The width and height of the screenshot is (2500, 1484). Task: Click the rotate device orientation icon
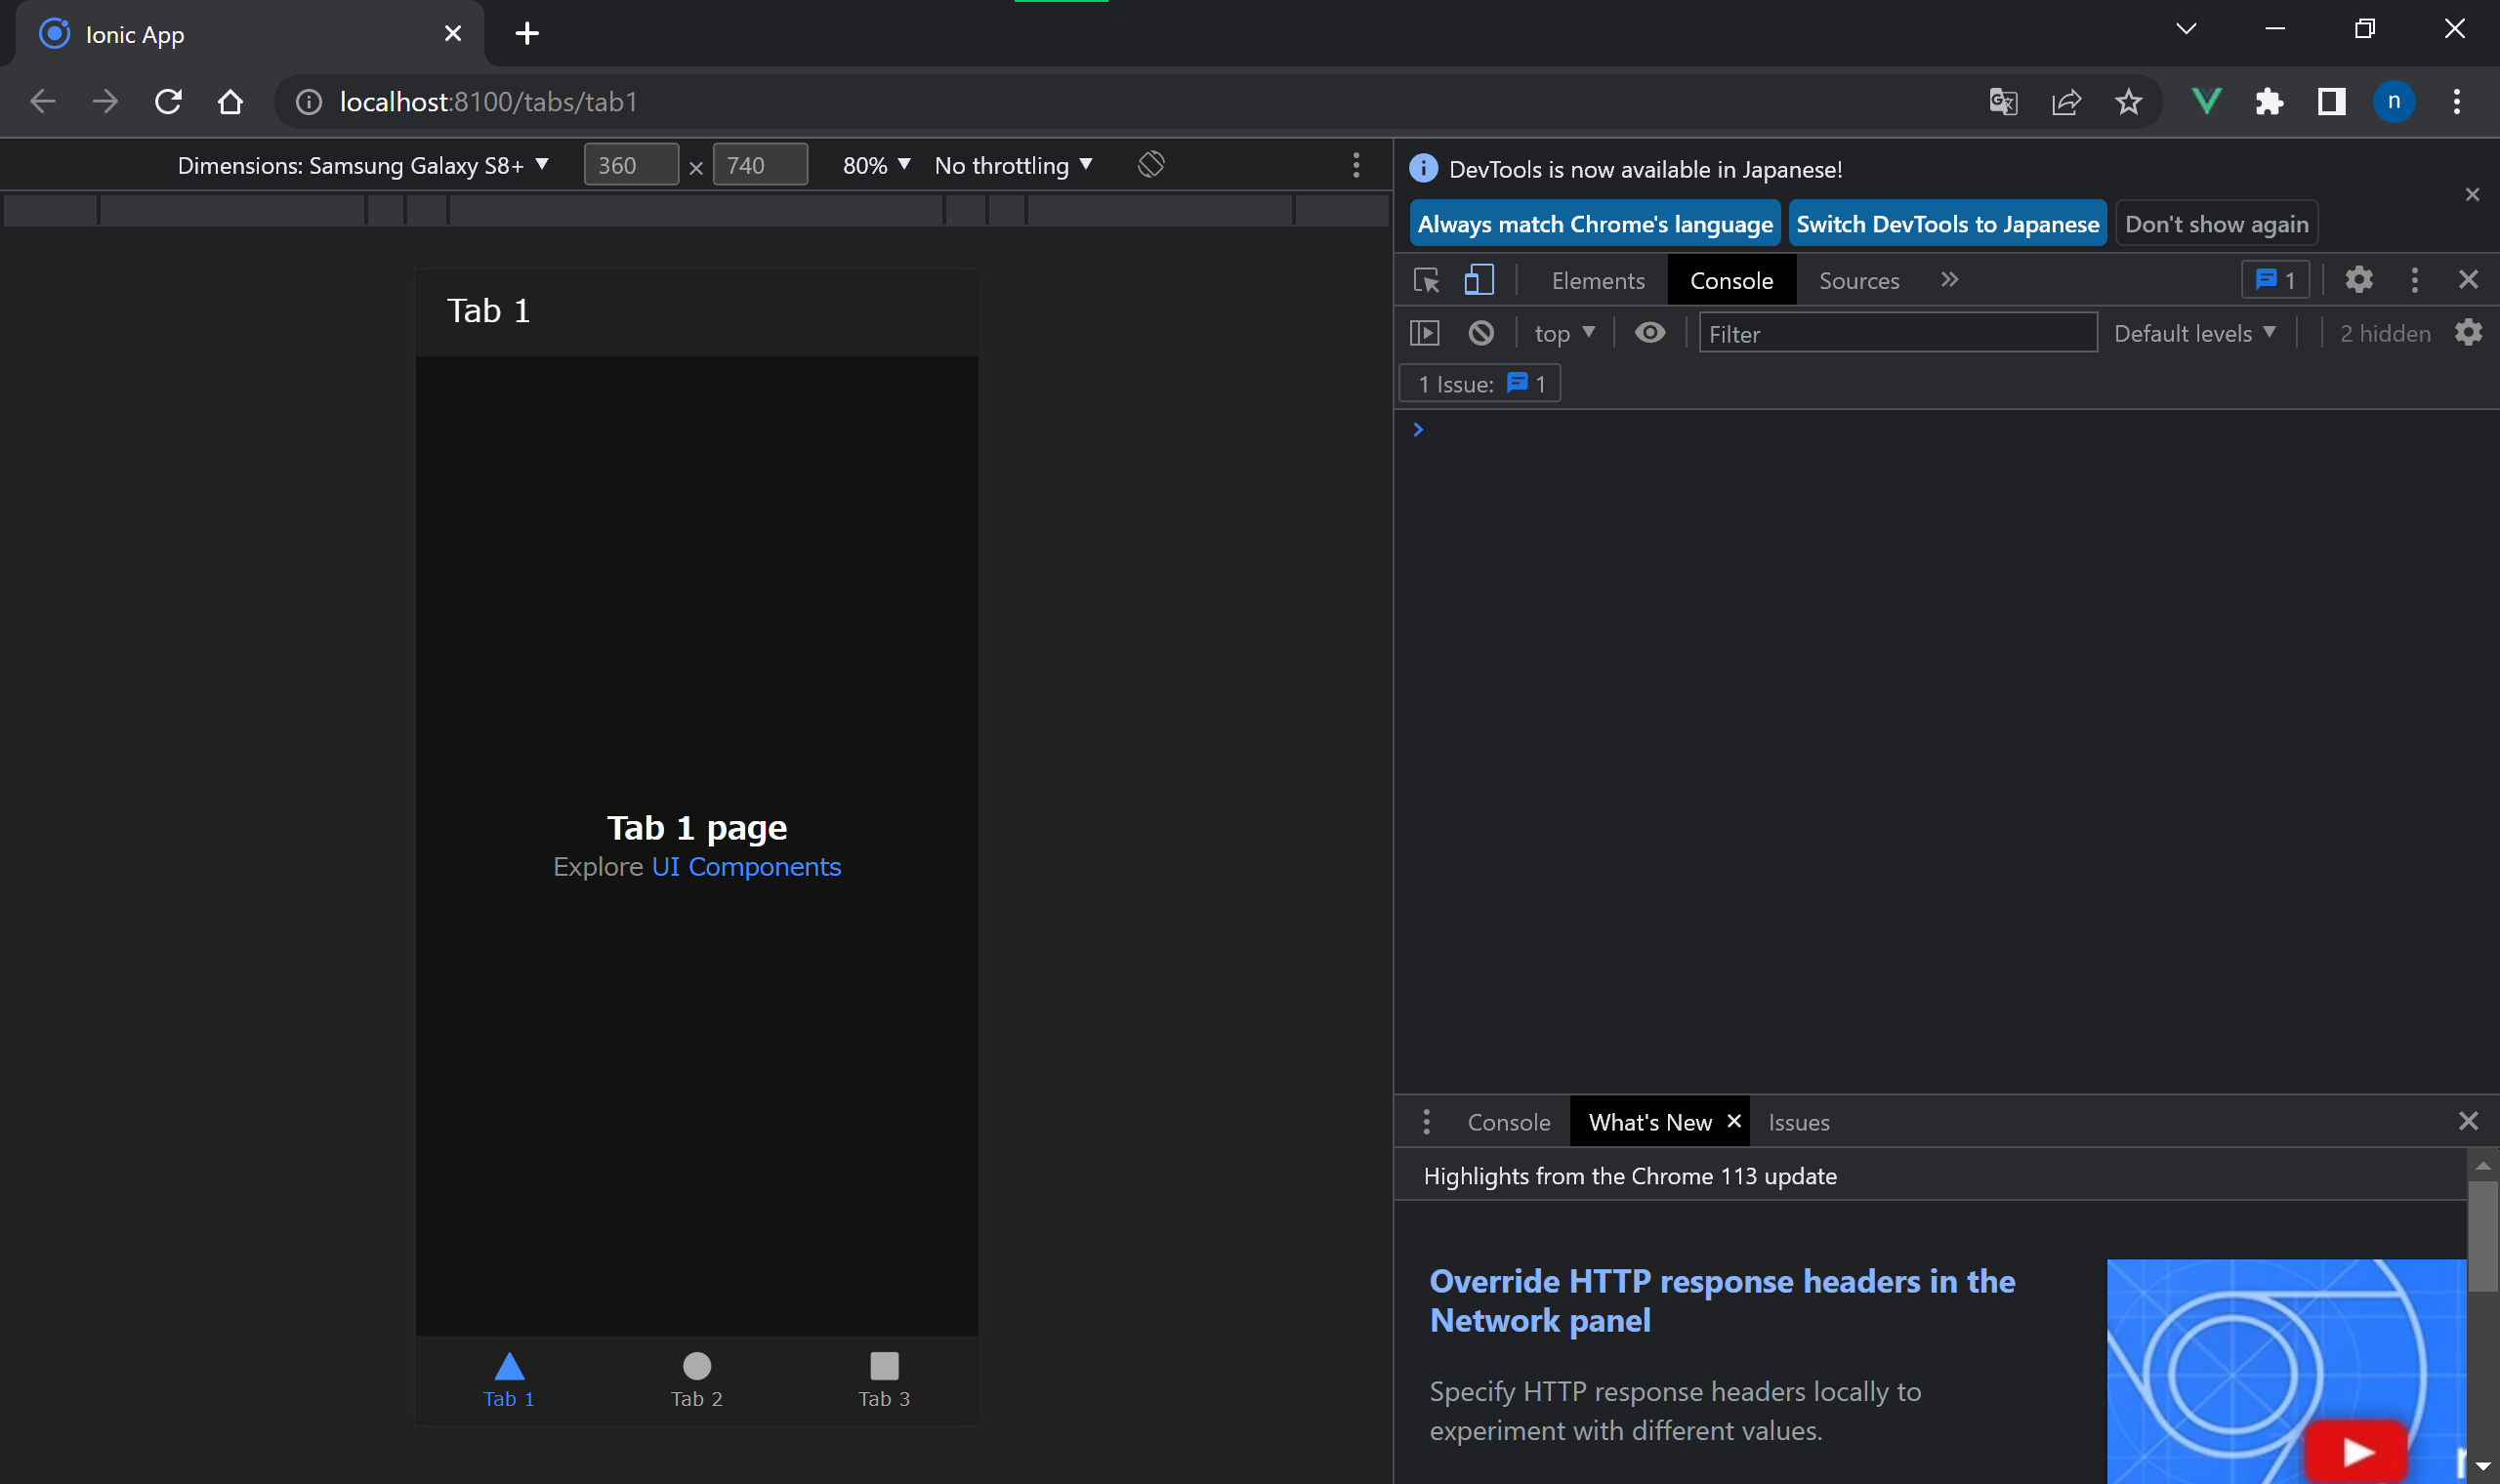1151,164
